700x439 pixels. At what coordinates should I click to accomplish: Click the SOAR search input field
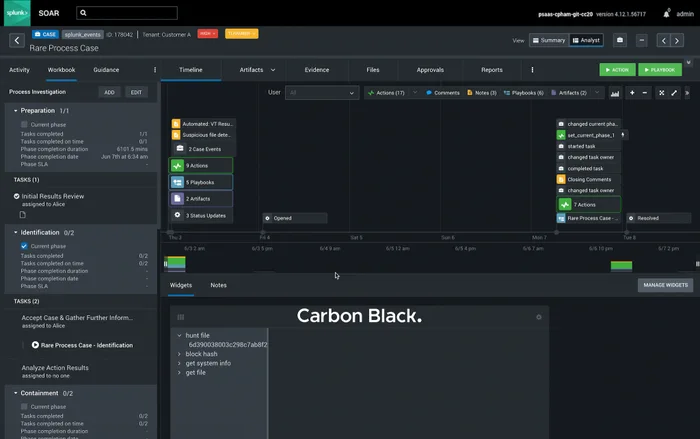[126, 14]
